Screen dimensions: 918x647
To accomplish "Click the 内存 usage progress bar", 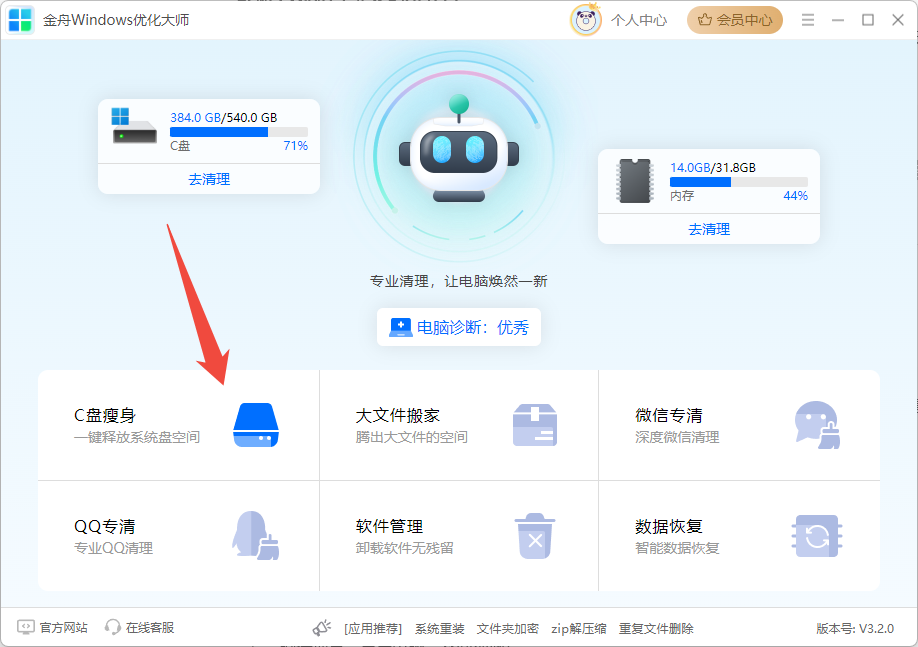I will 739,182.
